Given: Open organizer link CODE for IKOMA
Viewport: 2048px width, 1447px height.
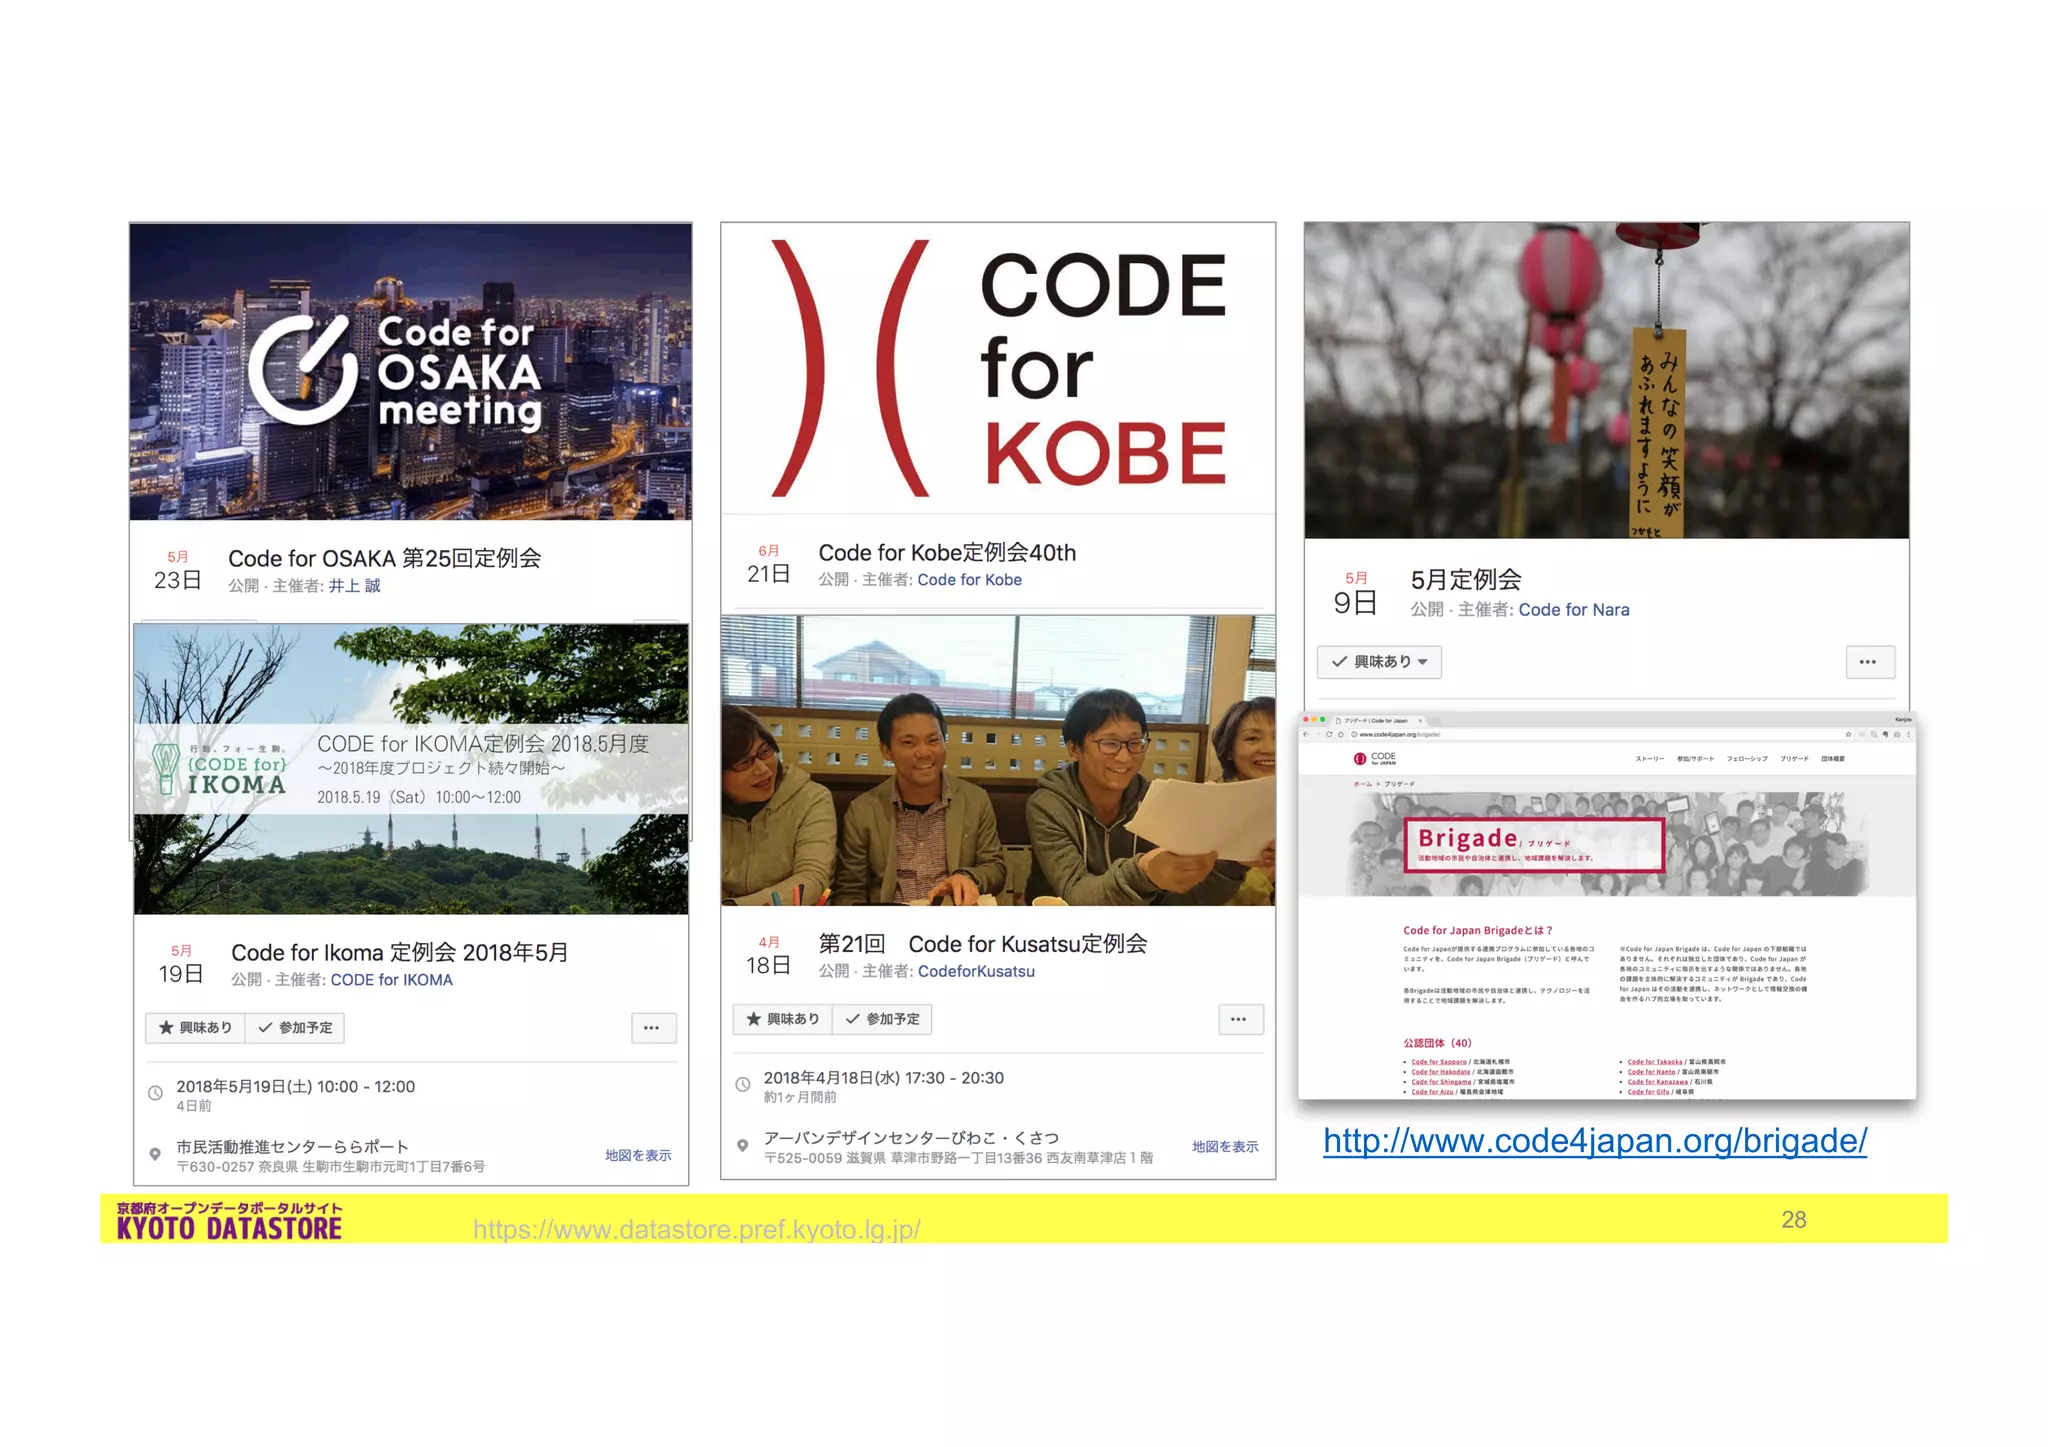Looking at the screenshot, I should coord(392,980).
